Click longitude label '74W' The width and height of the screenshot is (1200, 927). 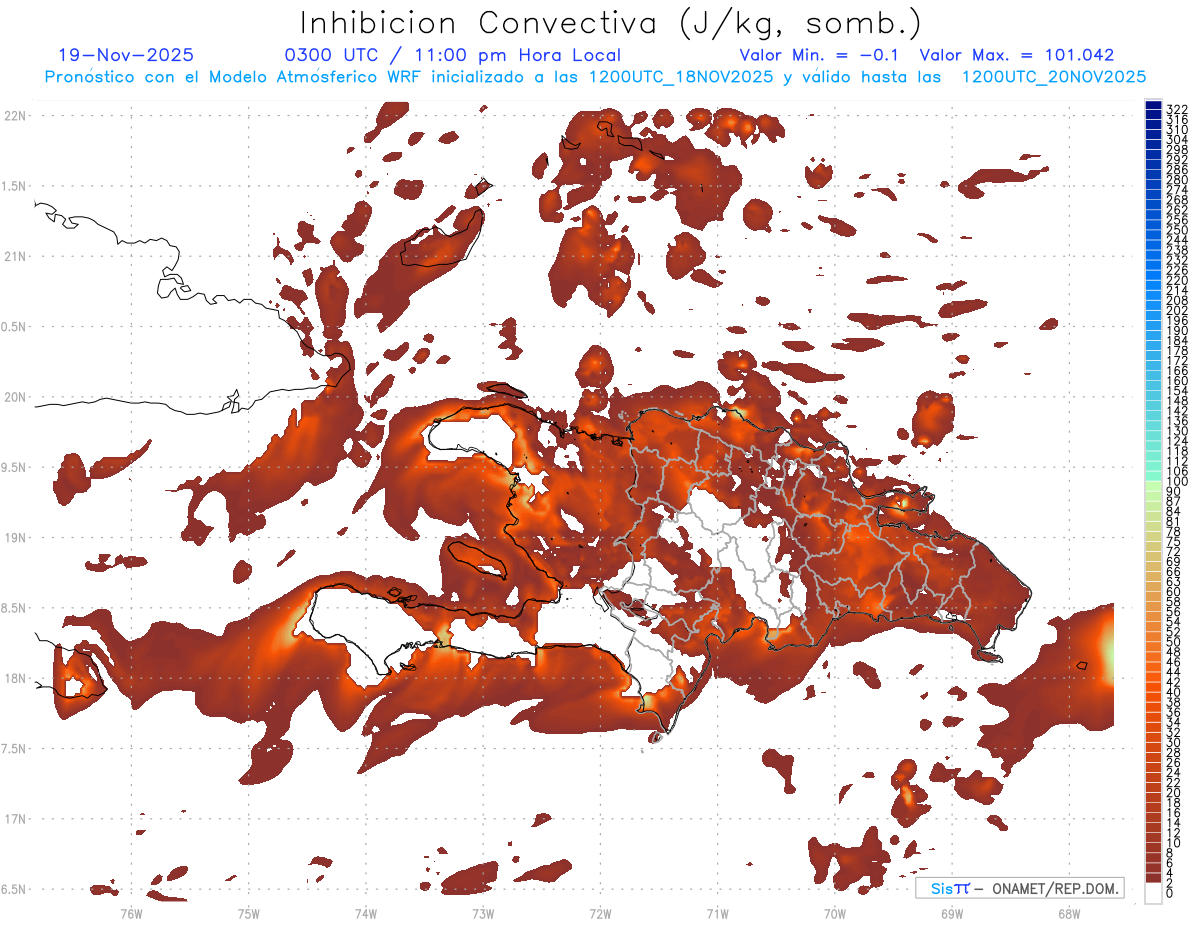365,913
